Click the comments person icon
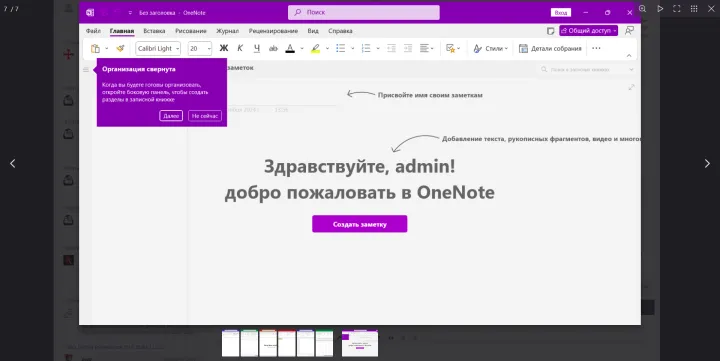 click(x=630, y=30)
